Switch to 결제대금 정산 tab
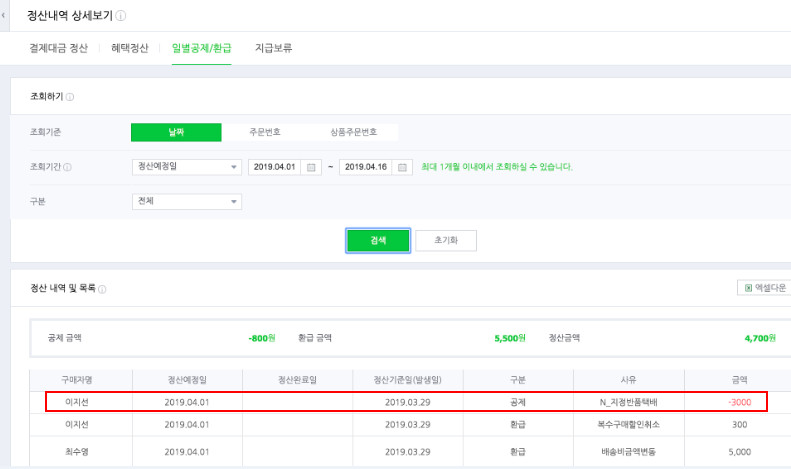Image resolution: width=791 pixels, height=469 pixels. 58,48
